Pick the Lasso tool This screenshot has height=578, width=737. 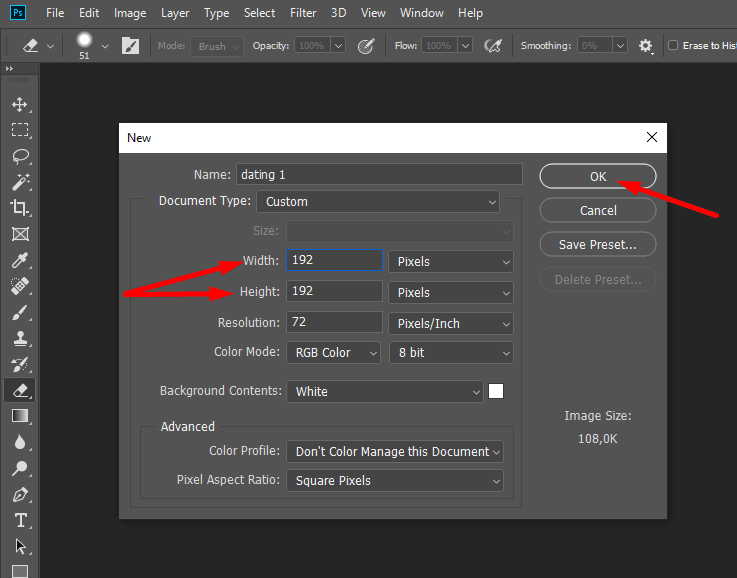[19, 156]
